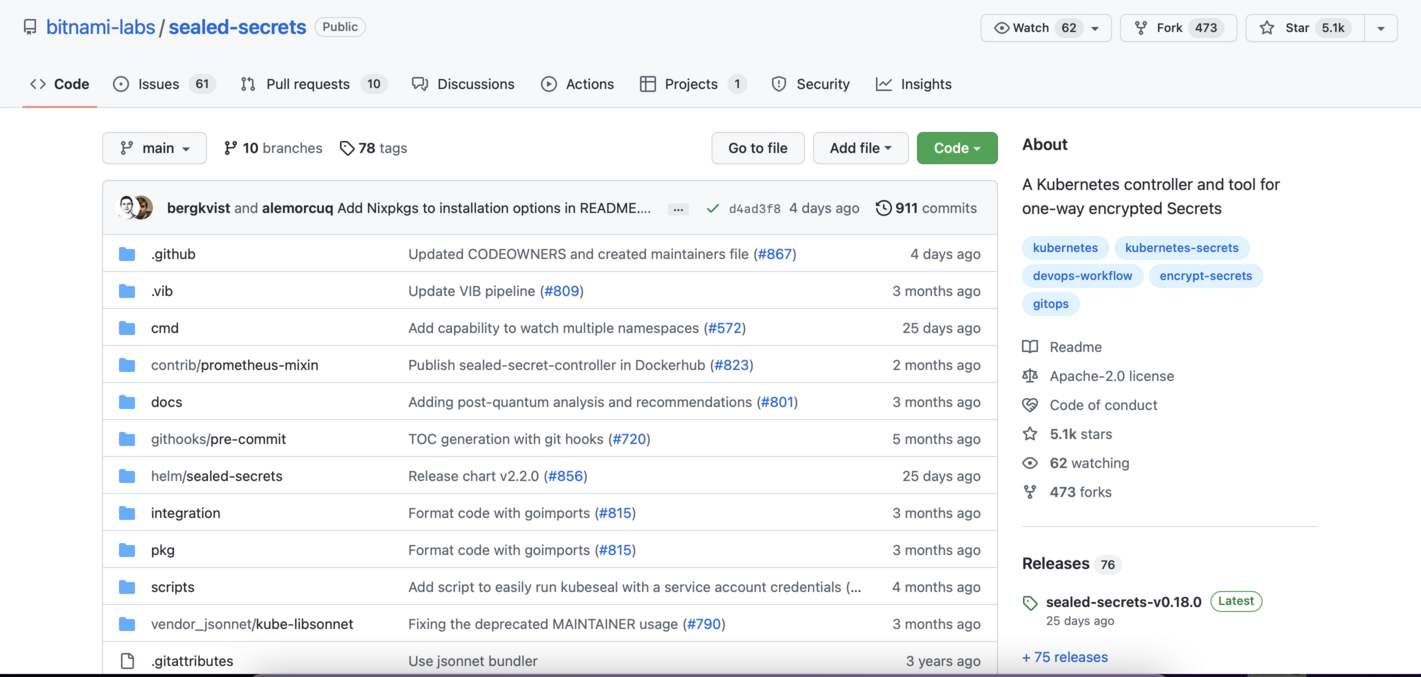Open the Add file dropdown
The image size is (1421, 677).
tap(860, 148)
